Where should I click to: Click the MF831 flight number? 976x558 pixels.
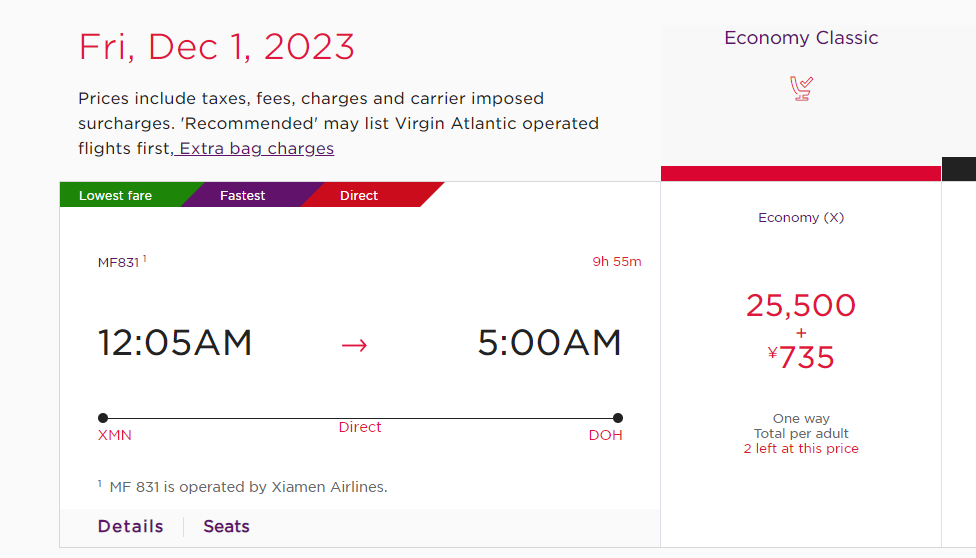click(118, 262)
